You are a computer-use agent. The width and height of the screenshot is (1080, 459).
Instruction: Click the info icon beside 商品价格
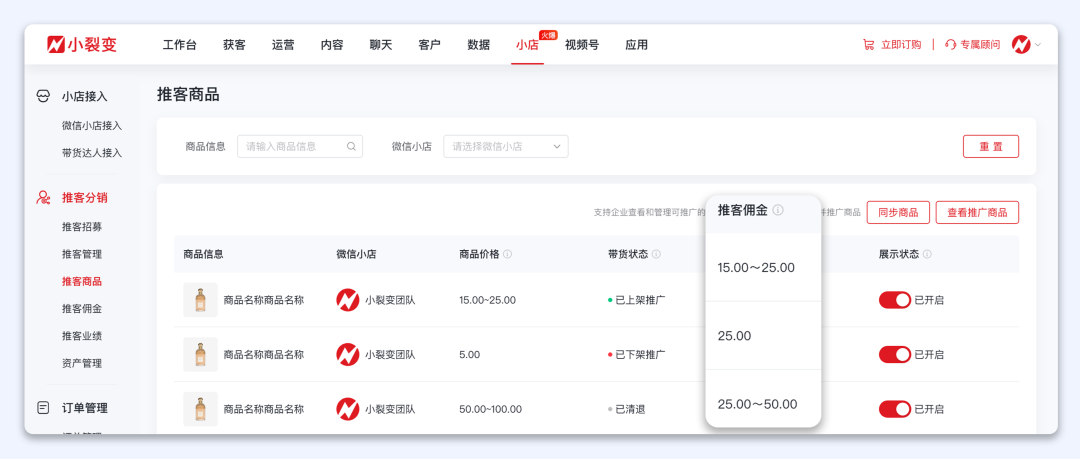pyautogui.click(x=508, y=255)
